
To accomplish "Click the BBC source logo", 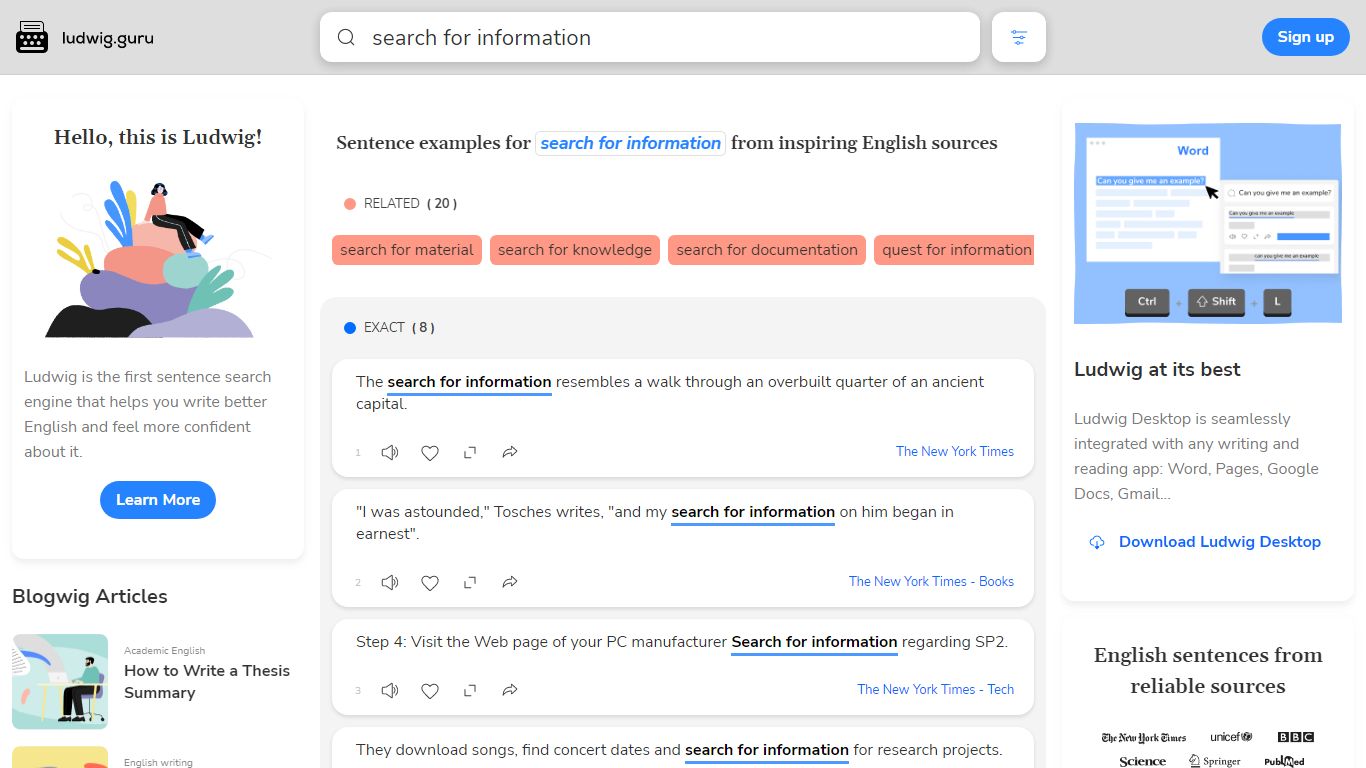I will click(x=1296, y=737).
